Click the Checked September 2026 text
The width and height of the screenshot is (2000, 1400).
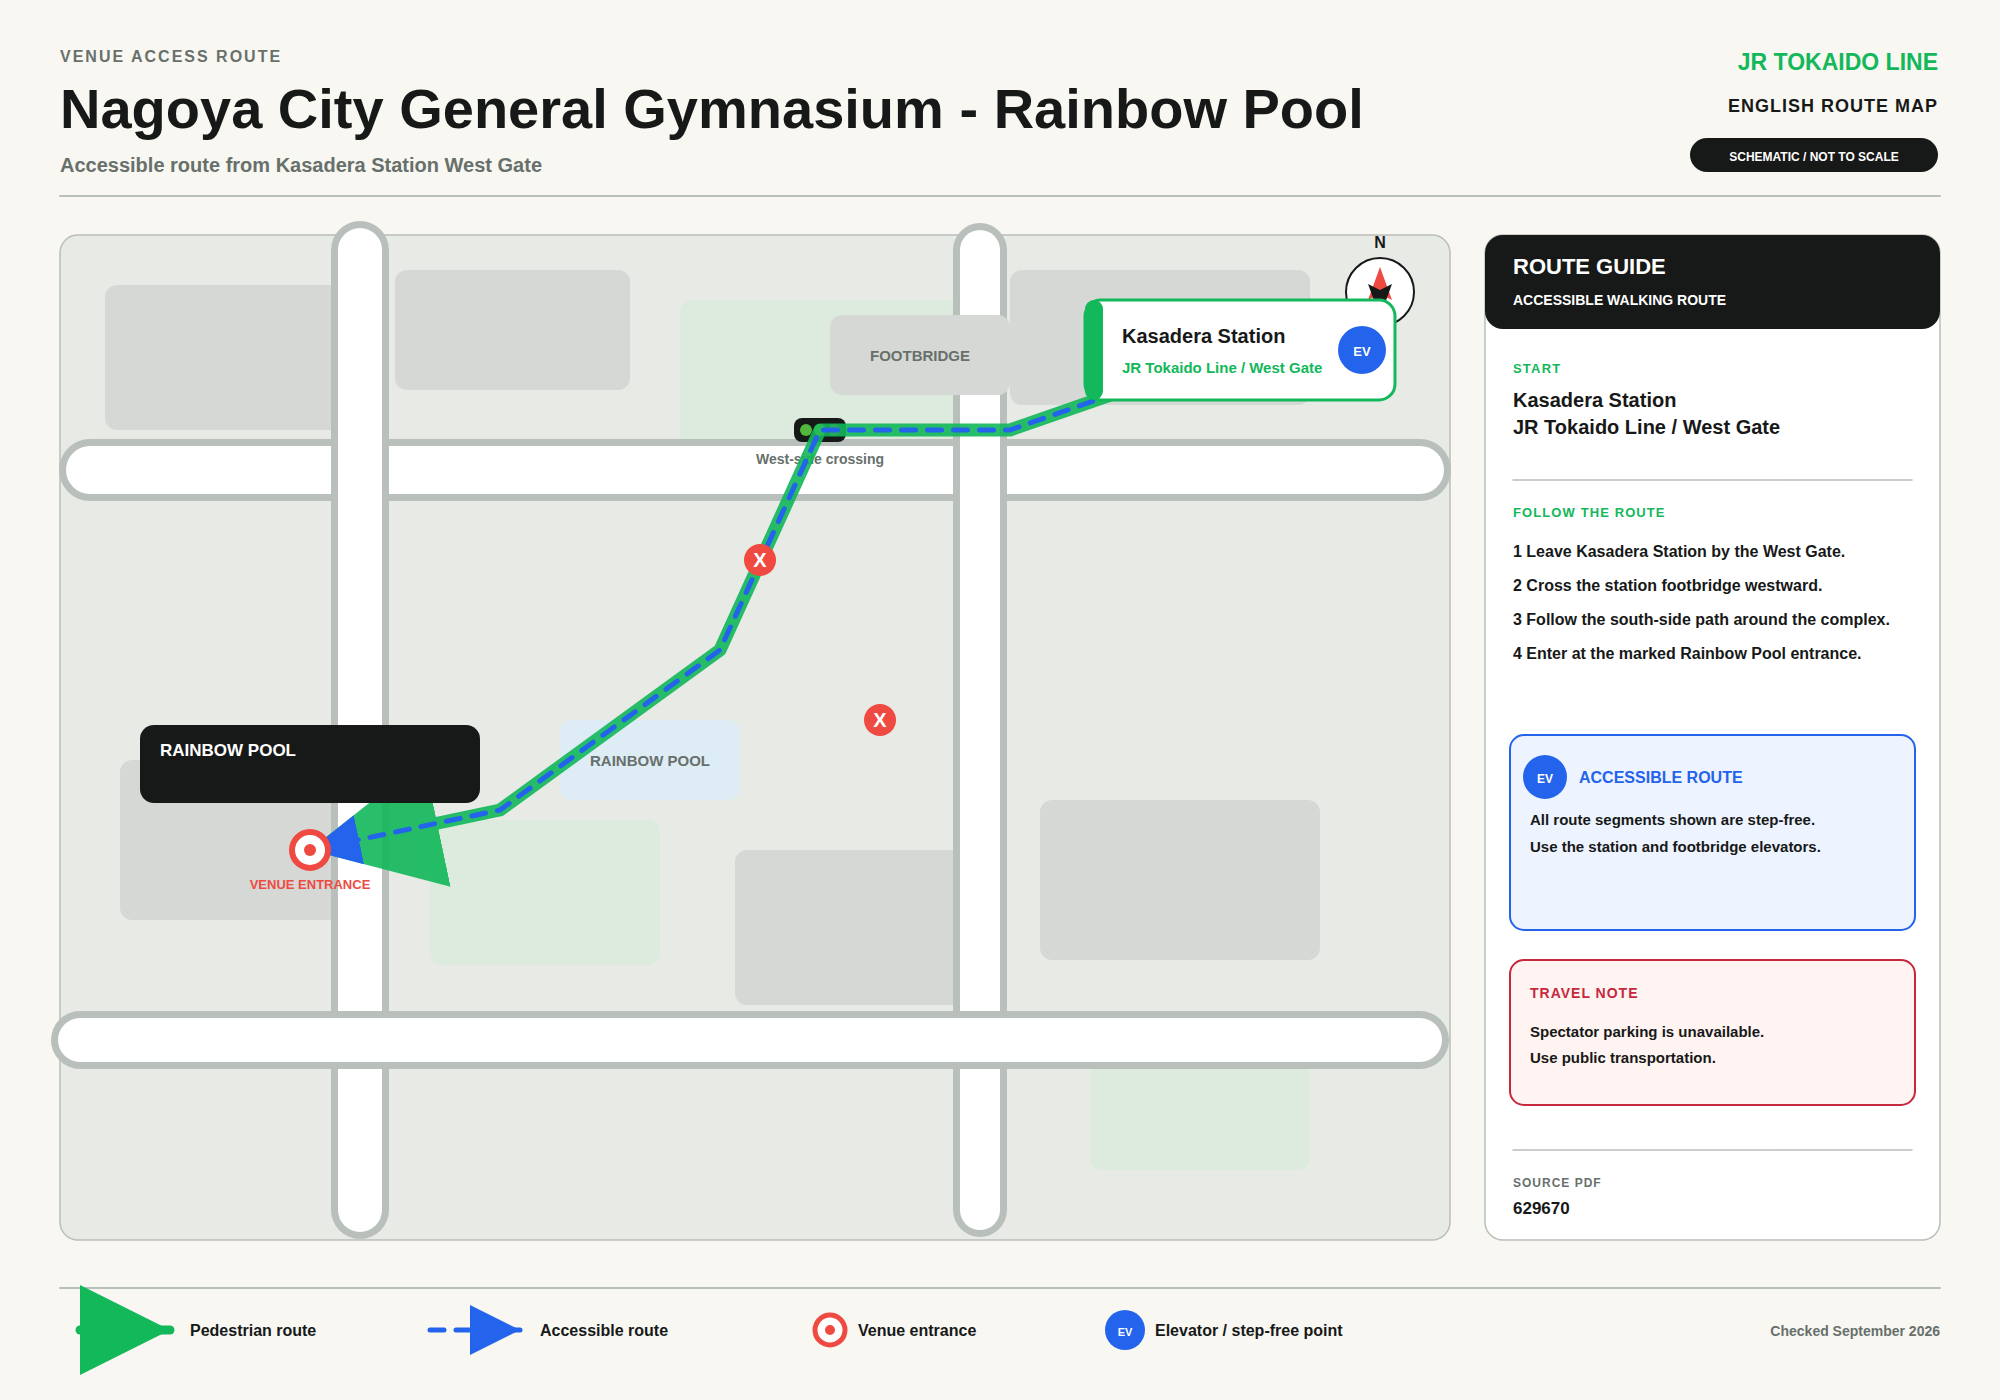pyautogui.click(x=1855, y=1331)
